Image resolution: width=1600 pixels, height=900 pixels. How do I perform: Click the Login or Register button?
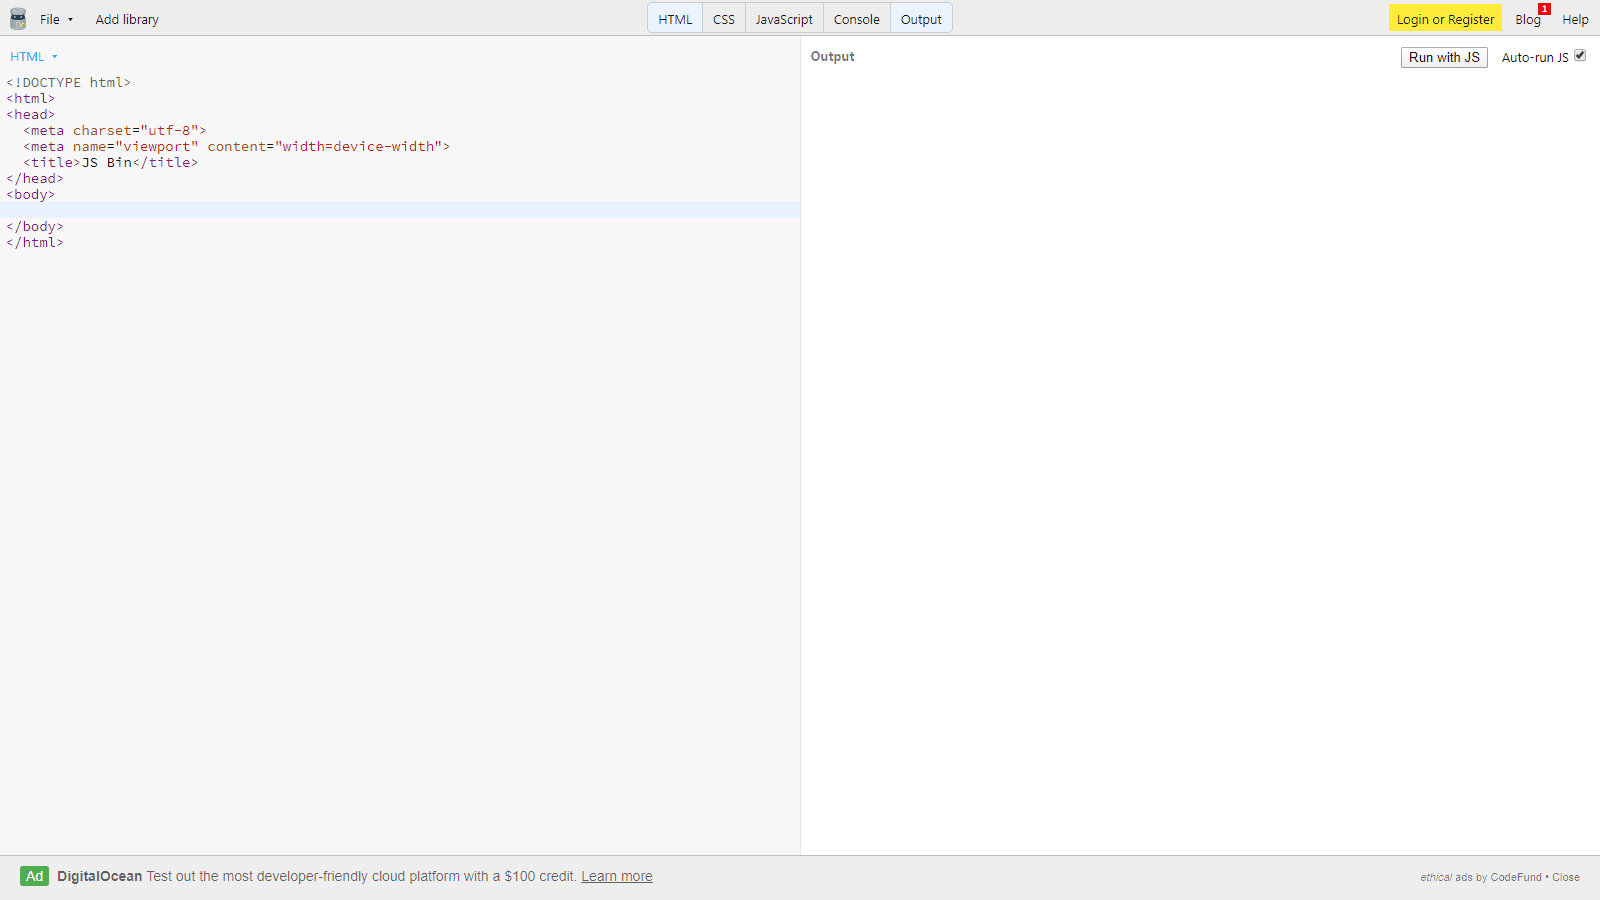1445,18
